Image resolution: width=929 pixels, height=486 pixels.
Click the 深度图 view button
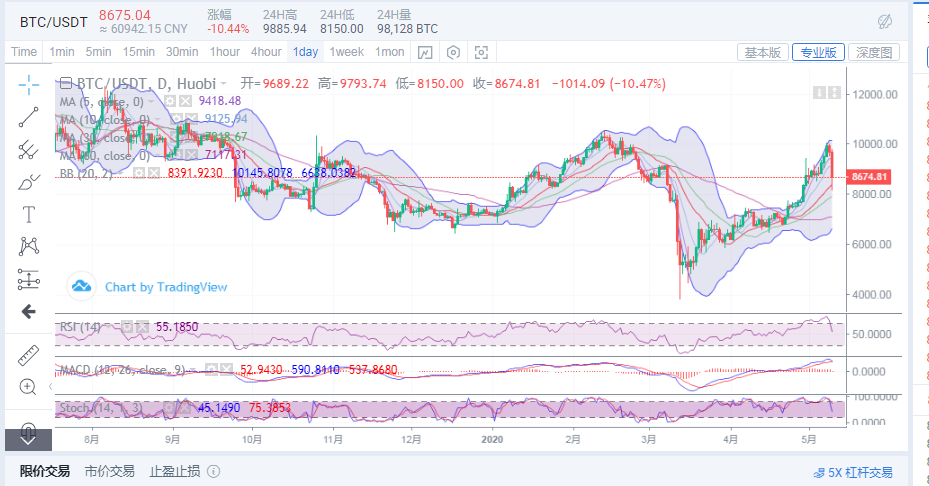point(874,52)
